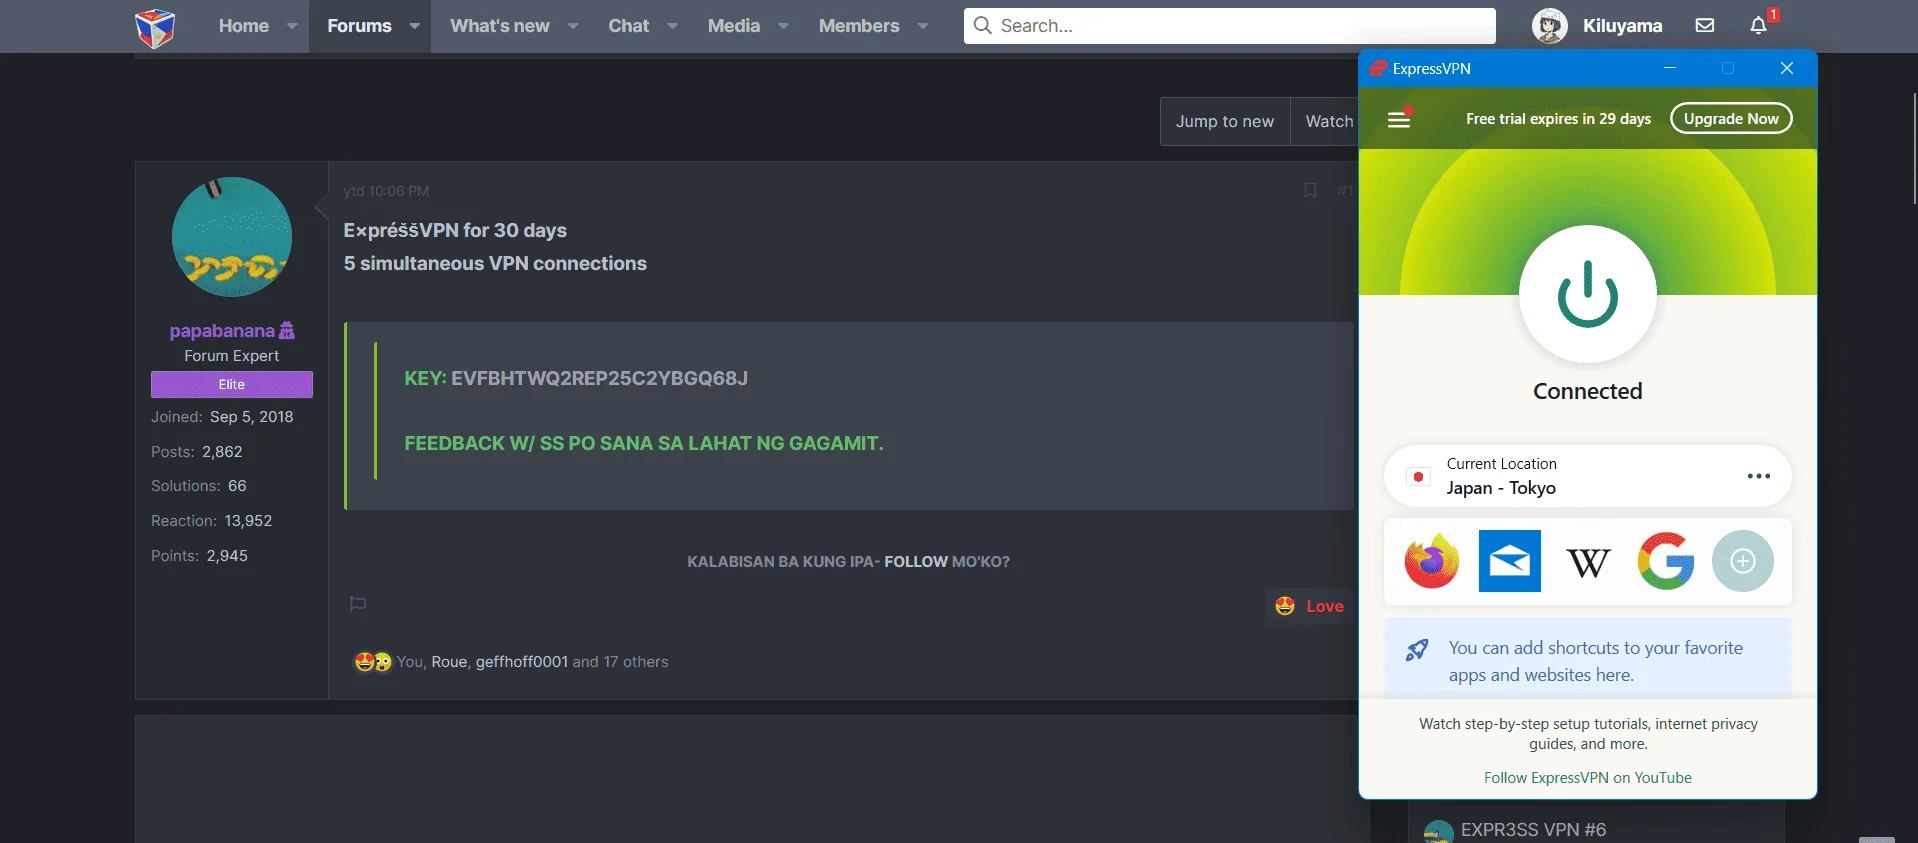Image resolution: width=1918 pixels, height=843 pixels.
Task: Open the Home tab
Action: coord(244,26)
